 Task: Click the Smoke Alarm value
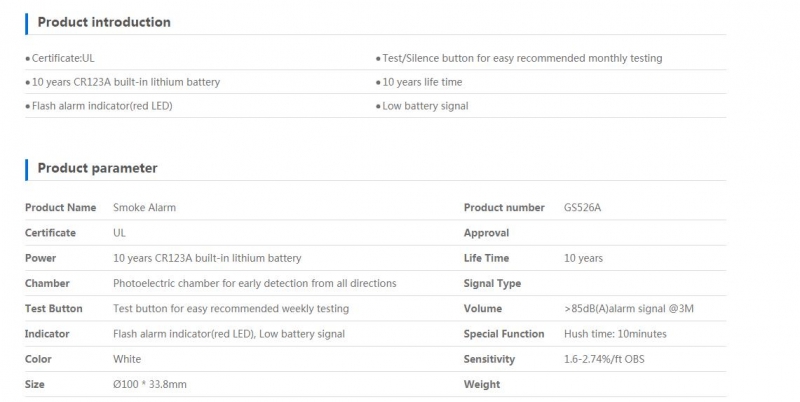point(144,208)
